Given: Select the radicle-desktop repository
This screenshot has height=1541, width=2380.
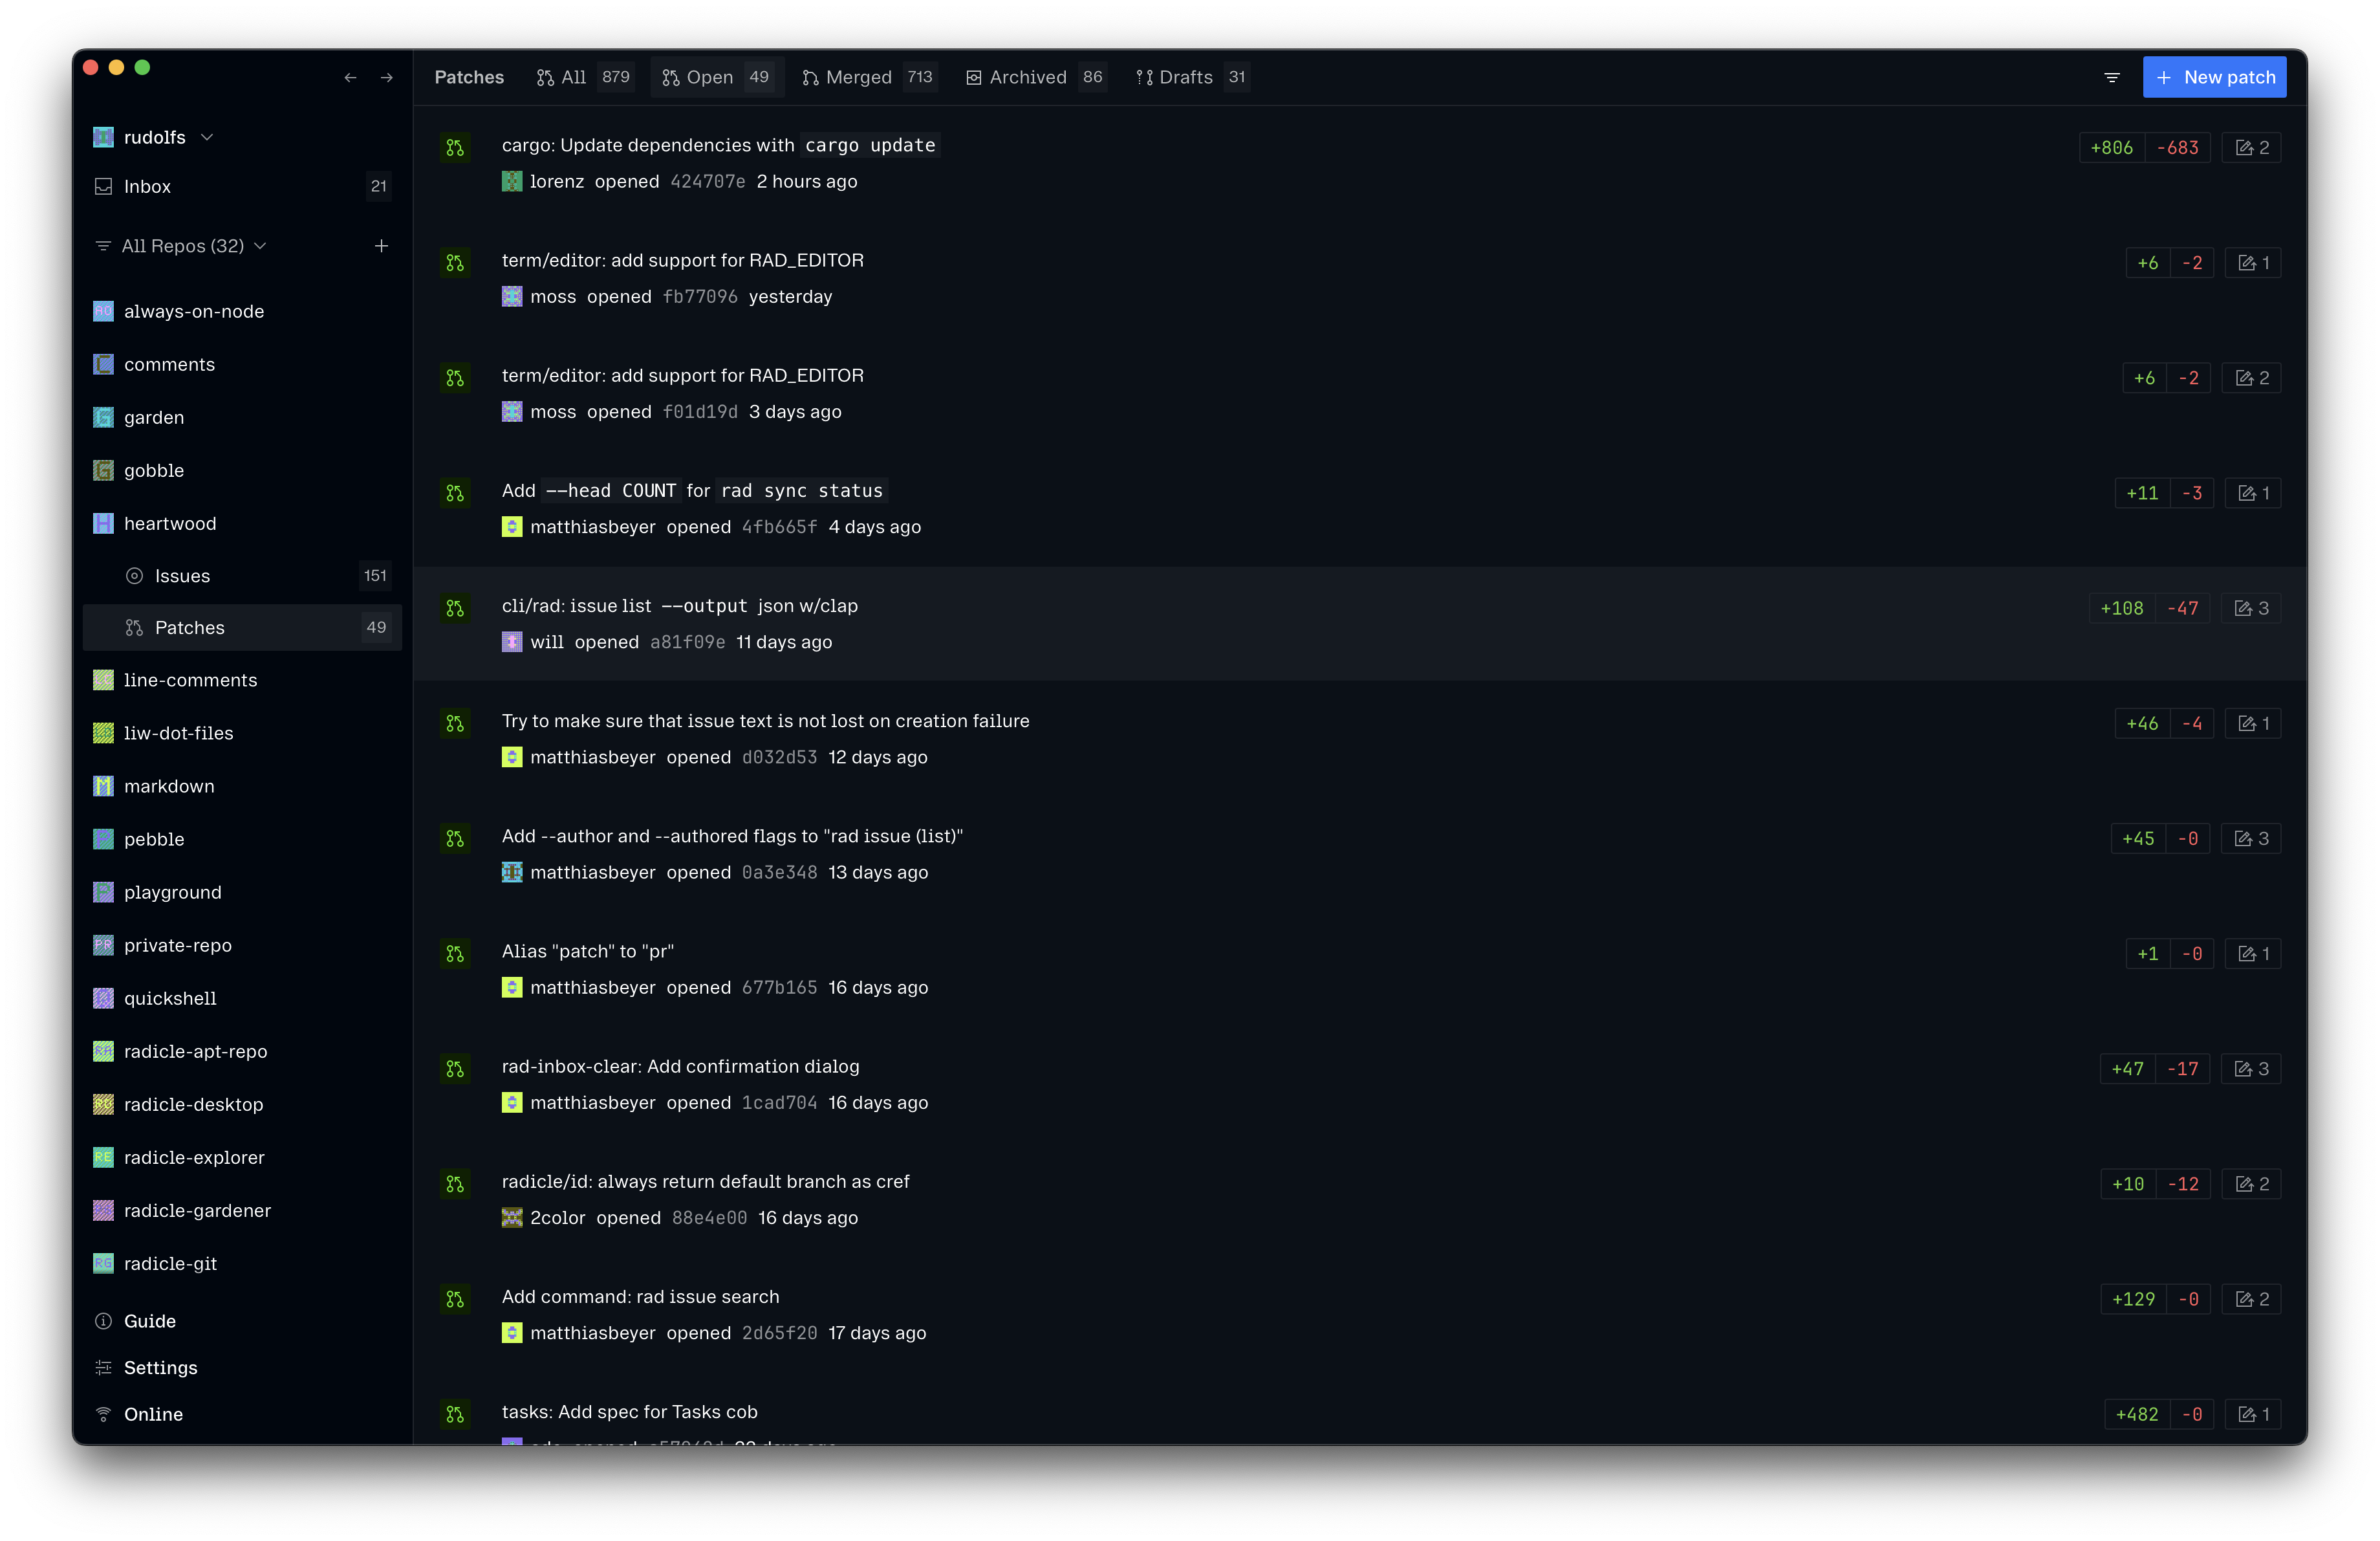Looking at the screenshot, I should tap(193, 1104).
